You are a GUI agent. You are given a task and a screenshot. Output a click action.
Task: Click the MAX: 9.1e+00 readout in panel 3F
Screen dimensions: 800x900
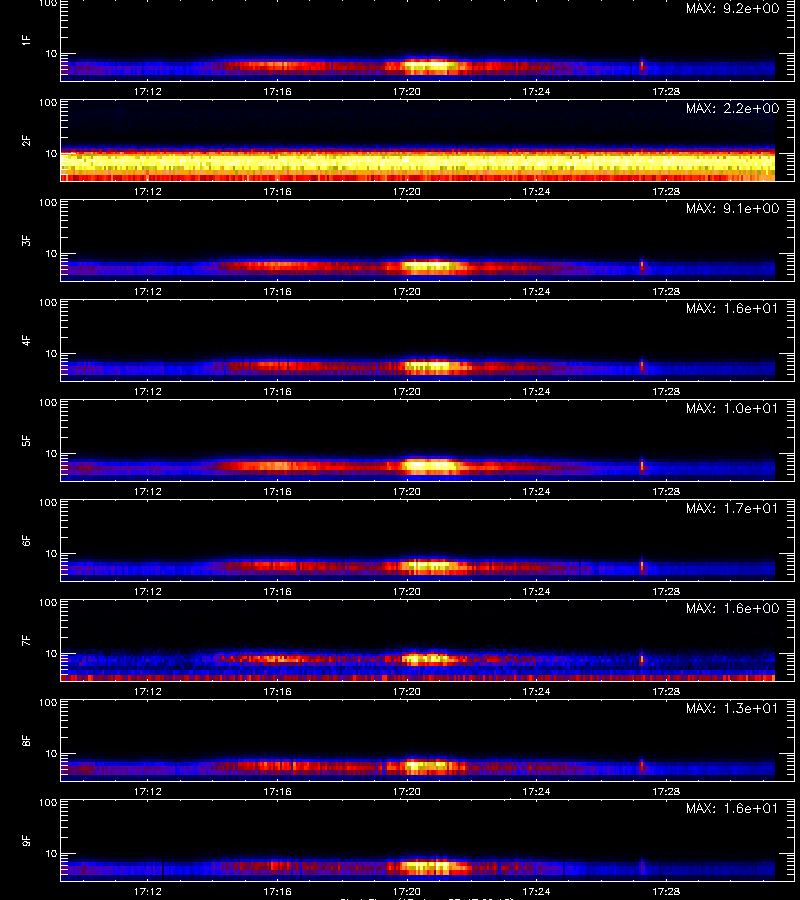732,208
